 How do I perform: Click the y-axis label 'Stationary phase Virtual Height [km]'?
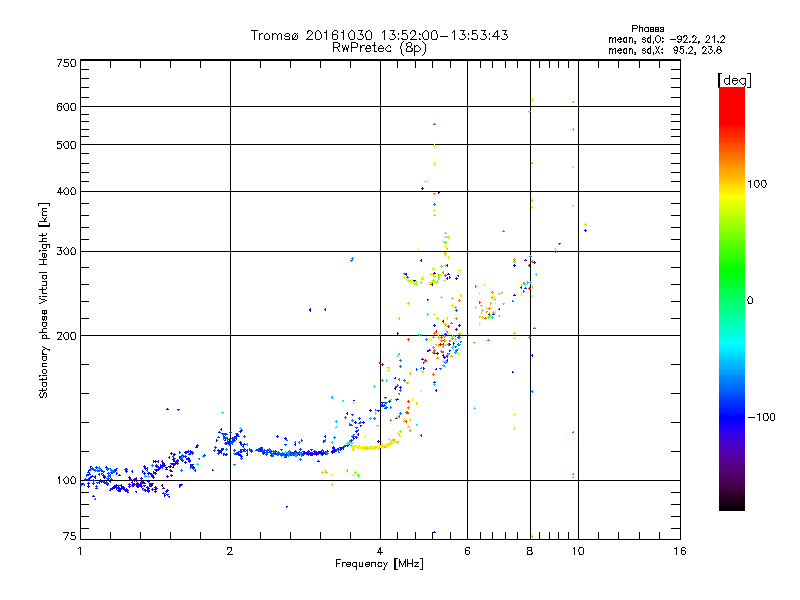point(43,301)
